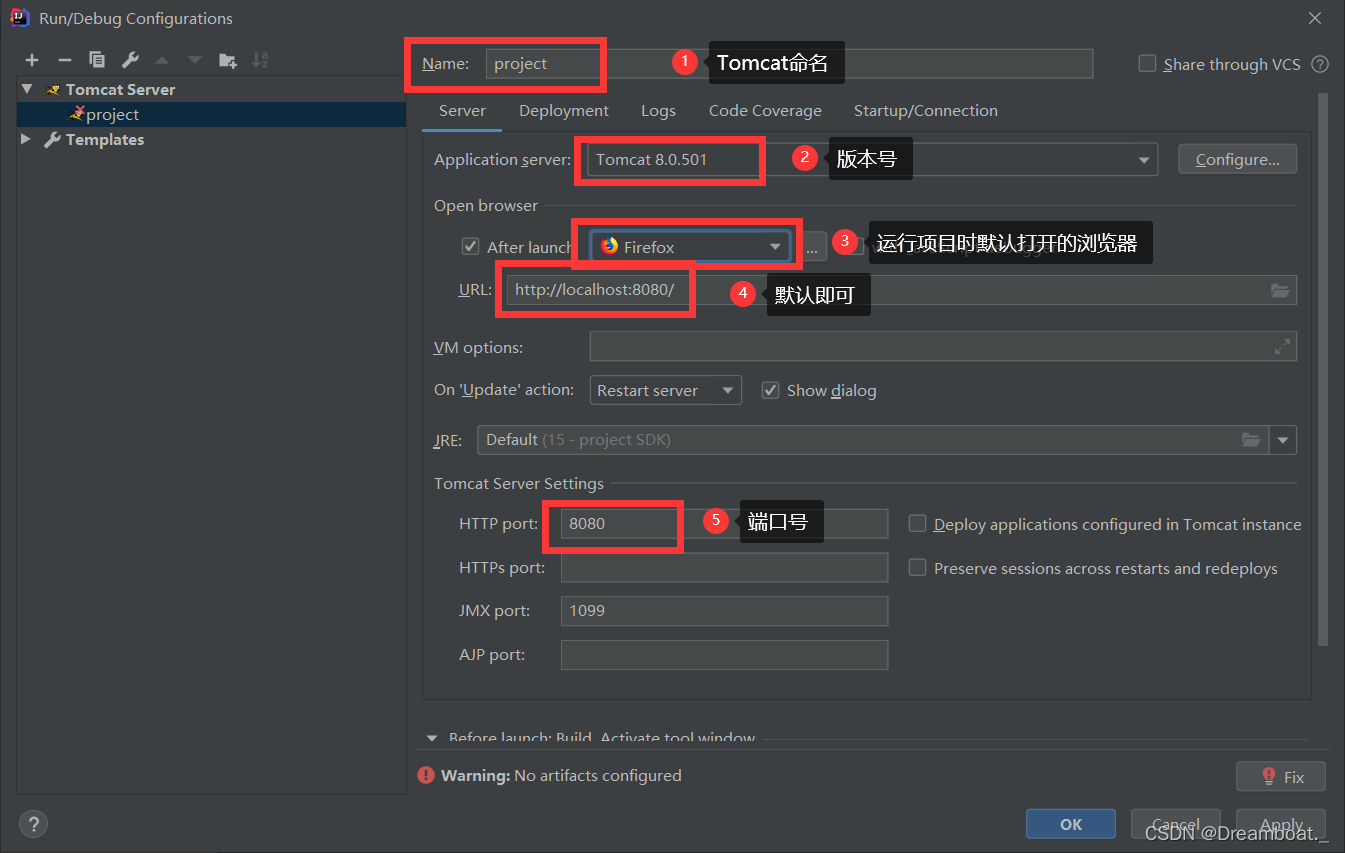Click the wrench icon beside Templates
The width and height of the screenshot is (1345, 853).
click(x=53, y=140)
